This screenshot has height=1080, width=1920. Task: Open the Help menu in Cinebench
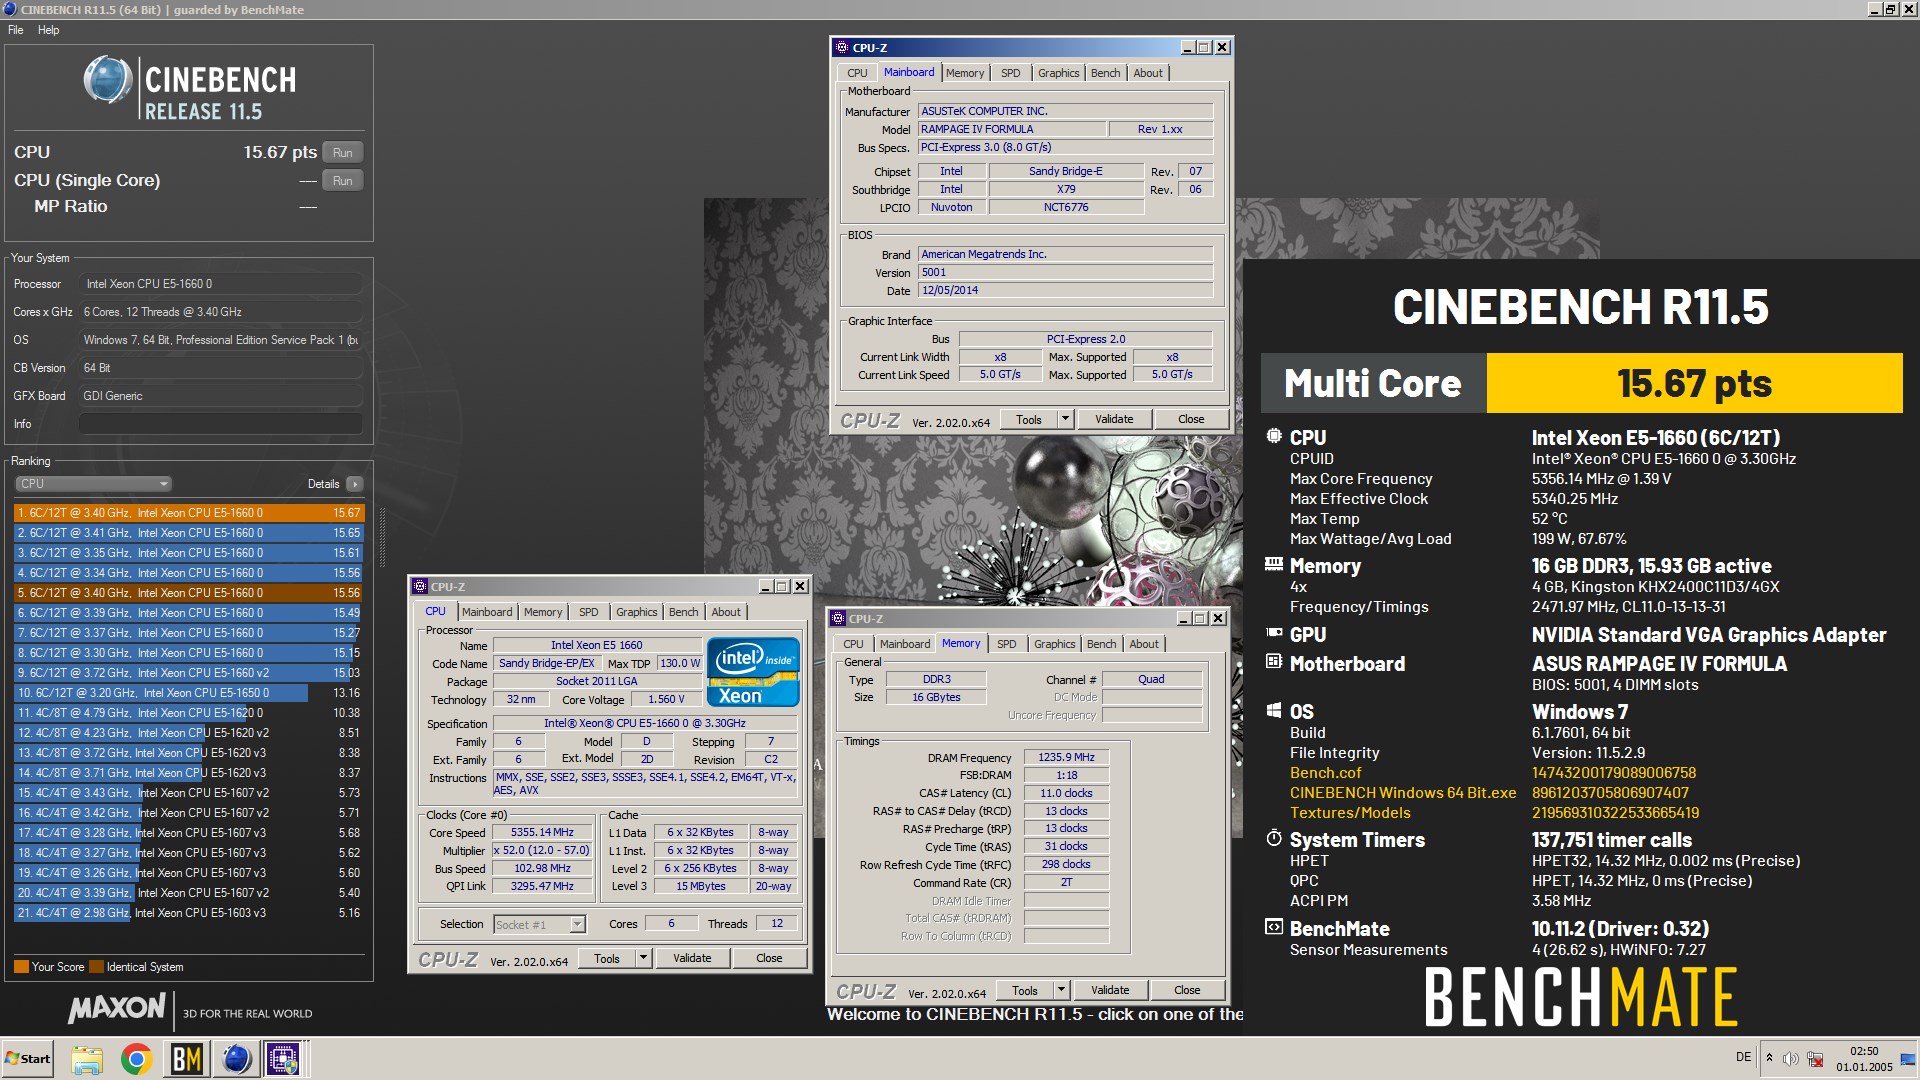(48, 30)
